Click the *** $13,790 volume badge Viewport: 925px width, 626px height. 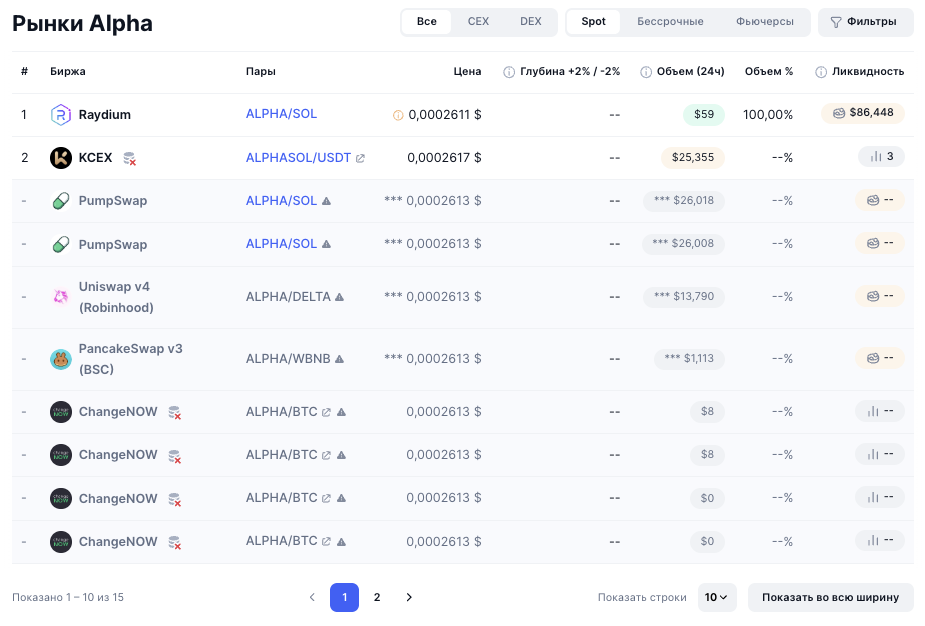(684, 297)
